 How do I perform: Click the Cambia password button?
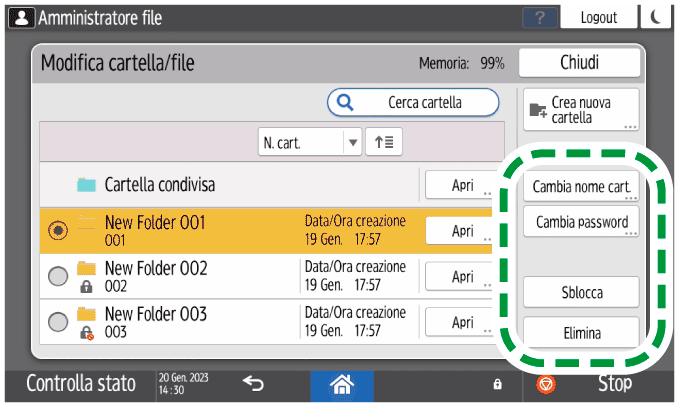pos(581,221)
